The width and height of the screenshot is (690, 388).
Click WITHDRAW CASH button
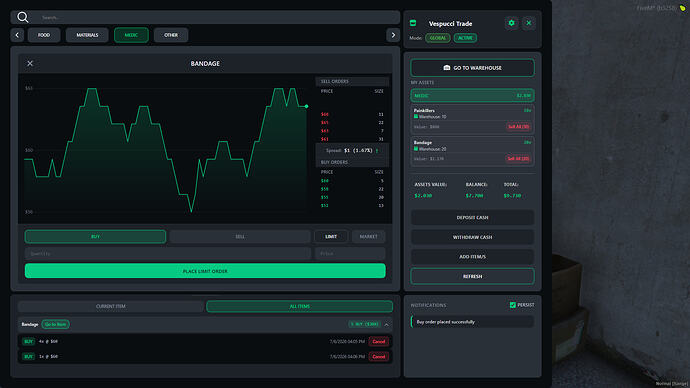472,237
